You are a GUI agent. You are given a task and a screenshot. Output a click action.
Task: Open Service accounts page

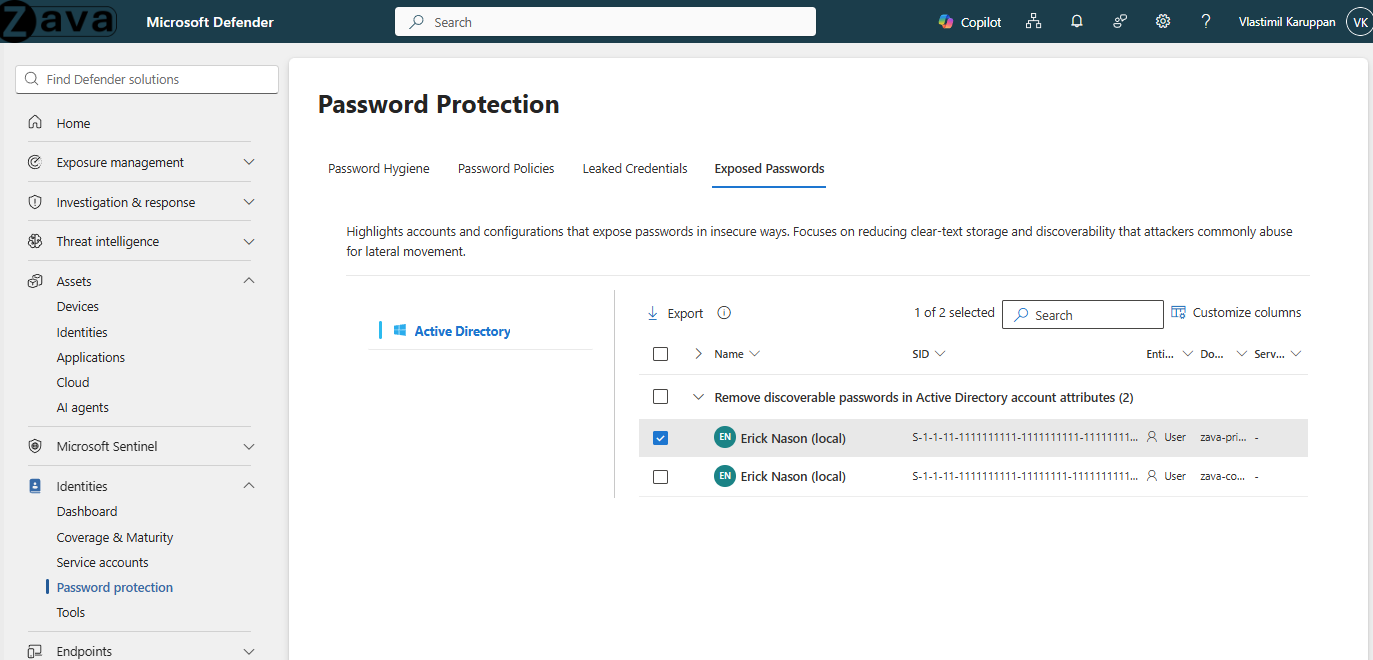tap(102, 562)
